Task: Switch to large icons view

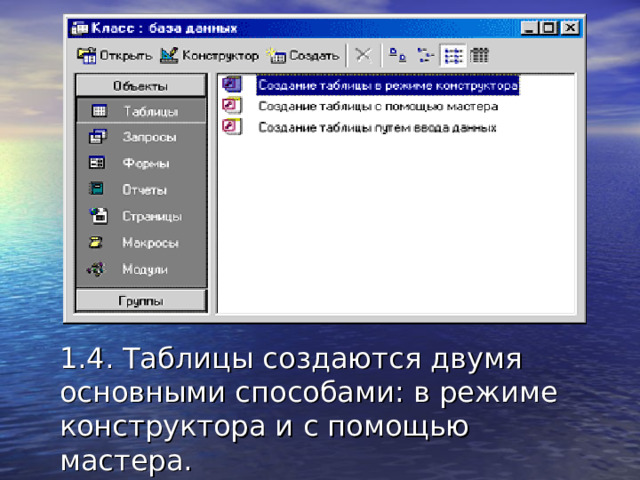Action: (397, 55)
